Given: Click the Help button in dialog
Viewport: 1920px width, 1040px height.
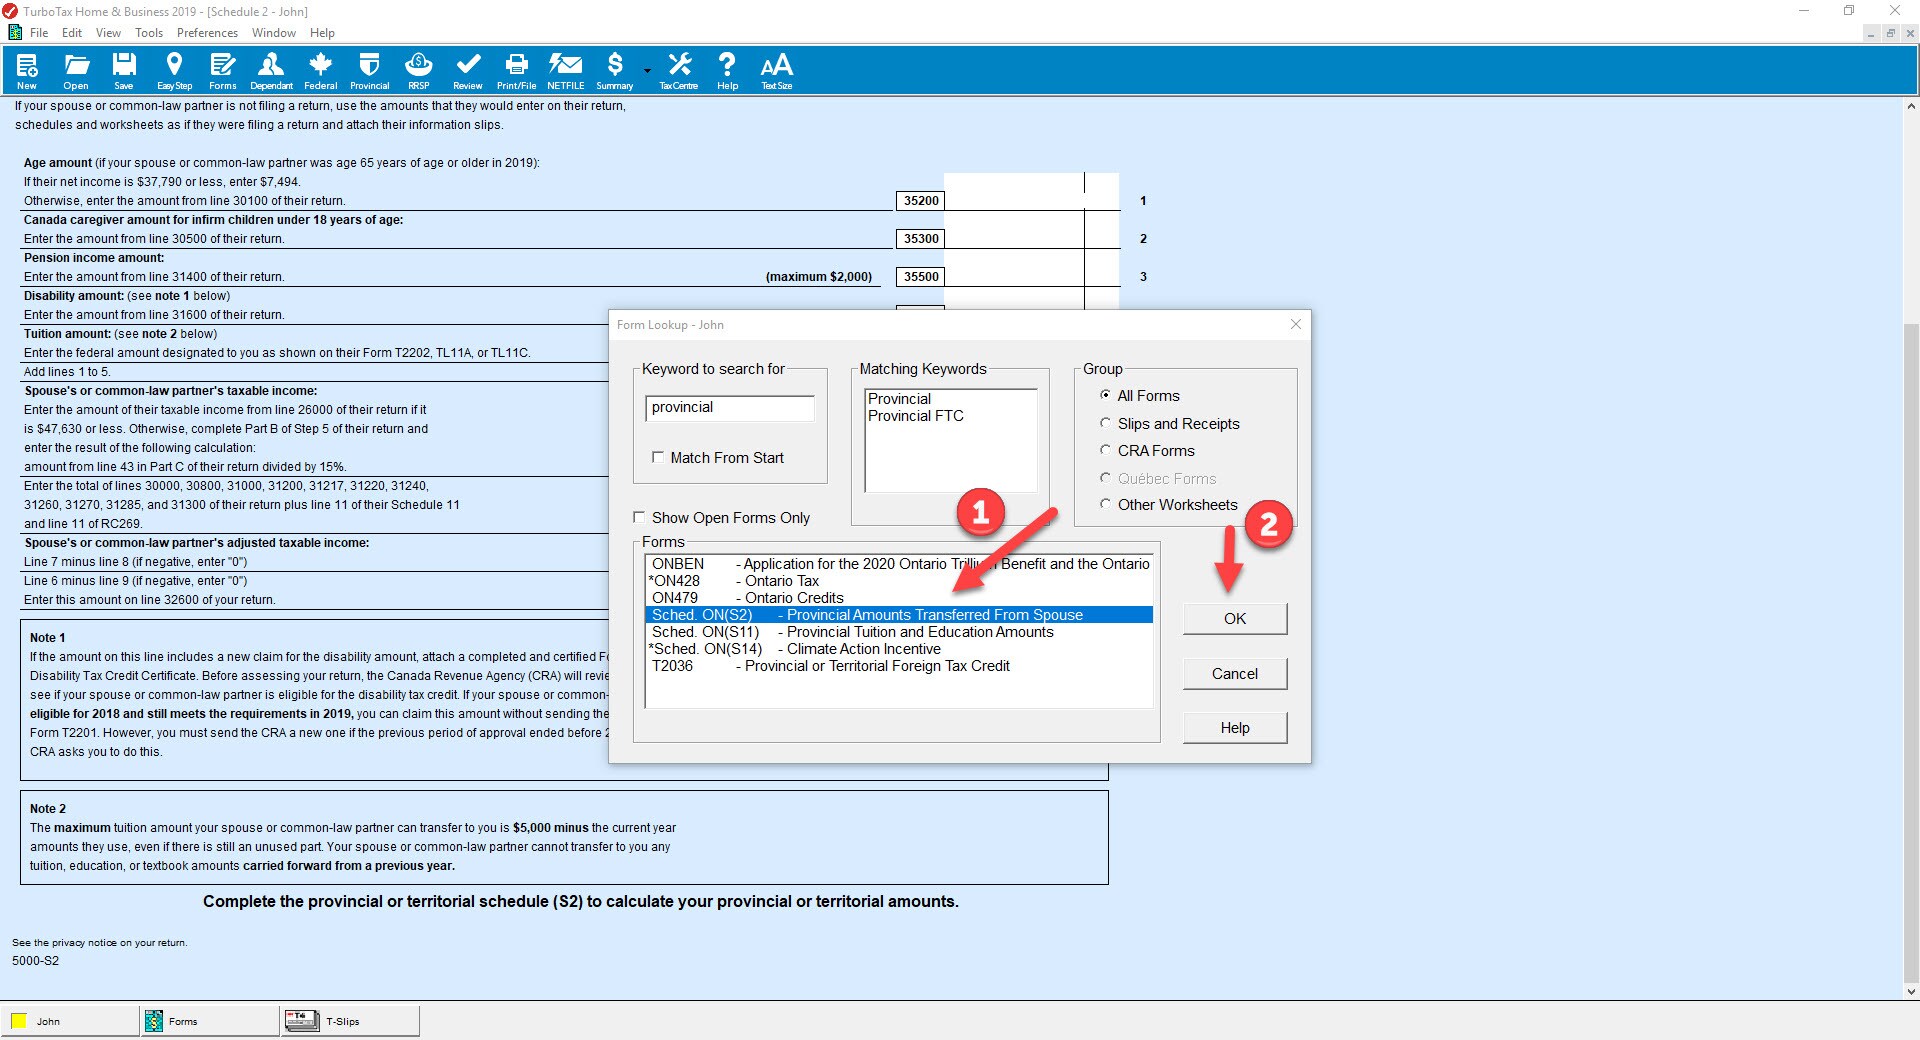Looking at the screenshot, I should click(1235, 727).
